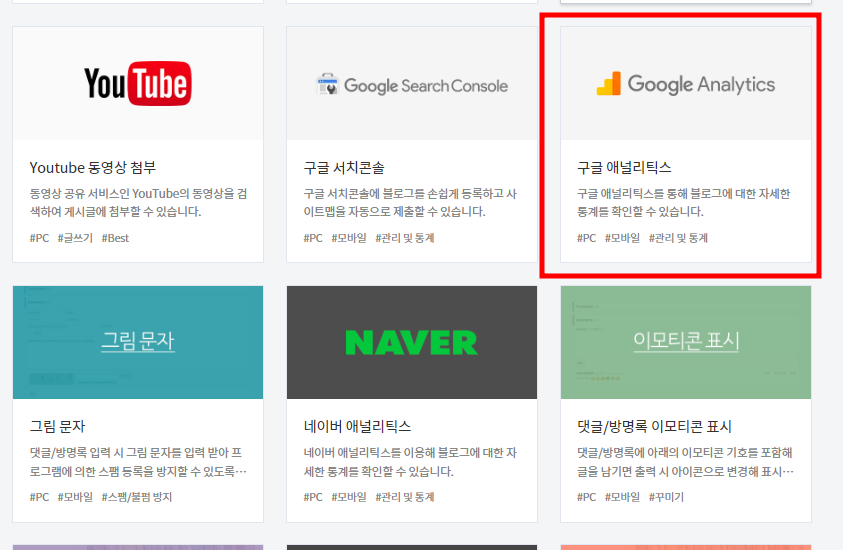Screen dimensions: 843x550
Task: Click #PC tag on Youtube card
Action: [x=39, y=238]
